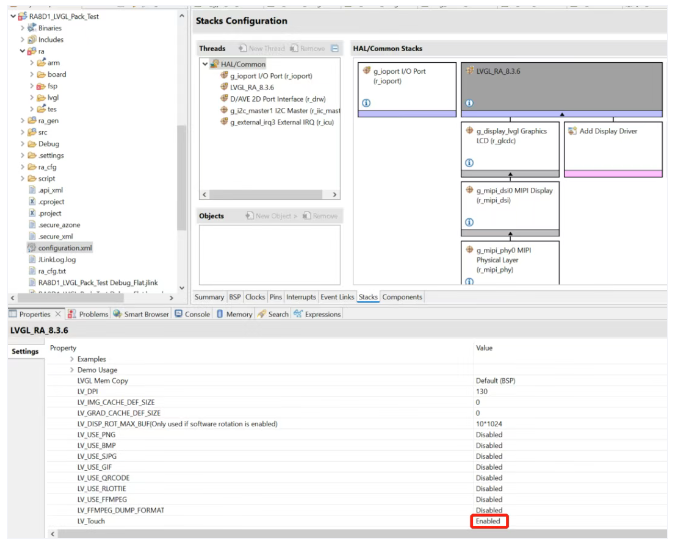This screenshot has width=674, height=544.
Task: Expand Demo Usage property group
Action: (x=72, y=370)
